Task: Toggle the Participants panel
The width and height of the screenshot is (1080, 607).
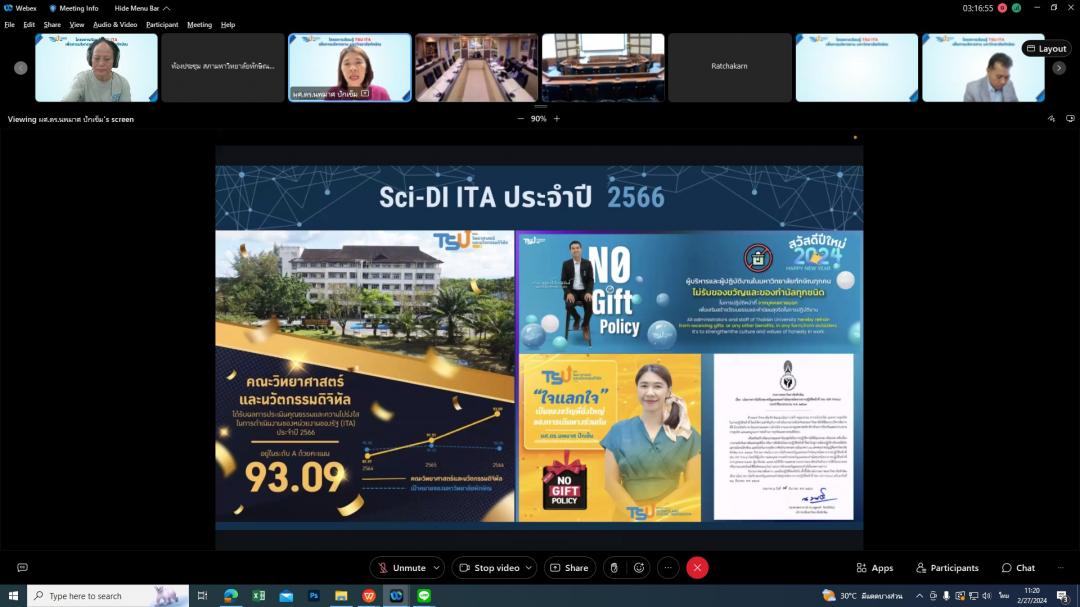Action: click(x=946, y=568)
